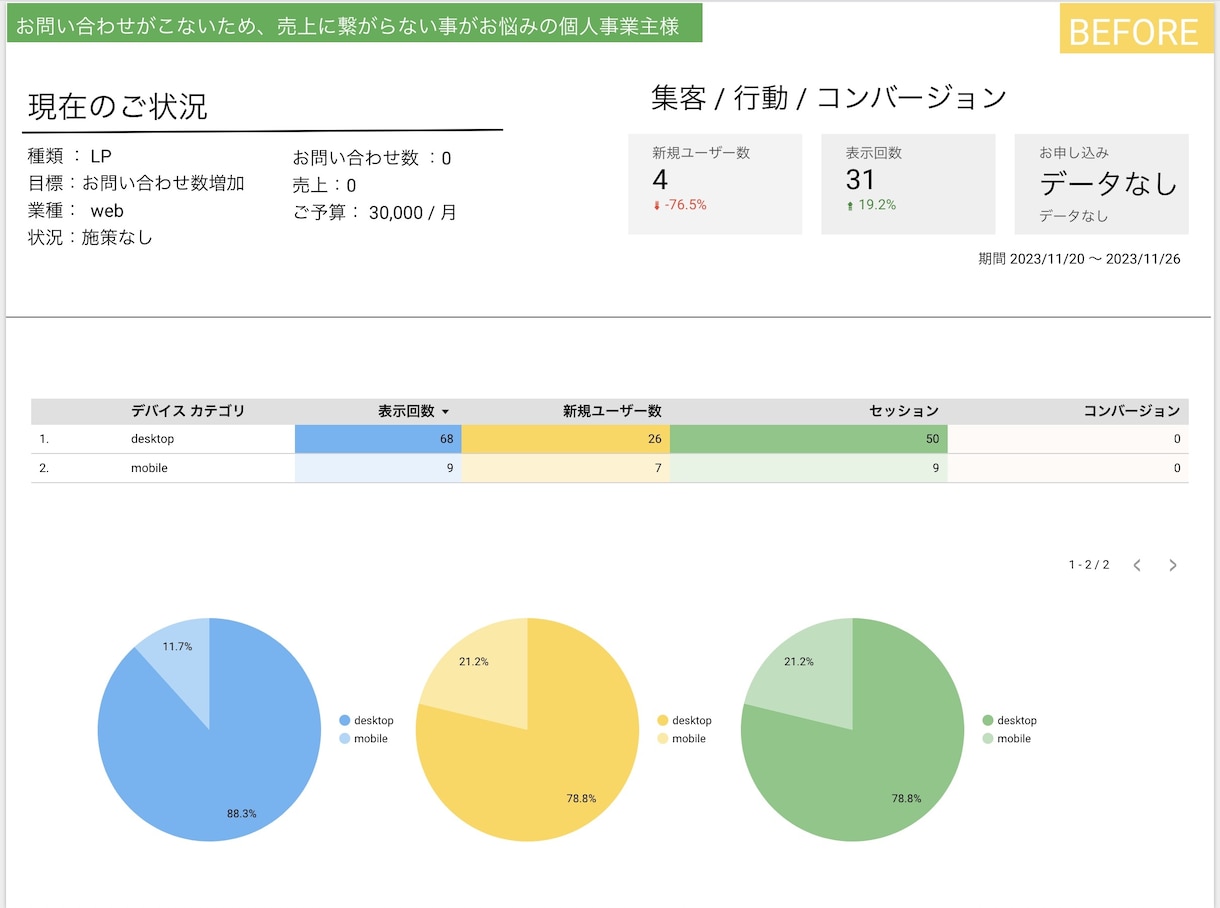This screenshot has width=1220, height=908.
Task: Click the 売上：0 text
Action: pyautogui.click(x=324, y=185)
